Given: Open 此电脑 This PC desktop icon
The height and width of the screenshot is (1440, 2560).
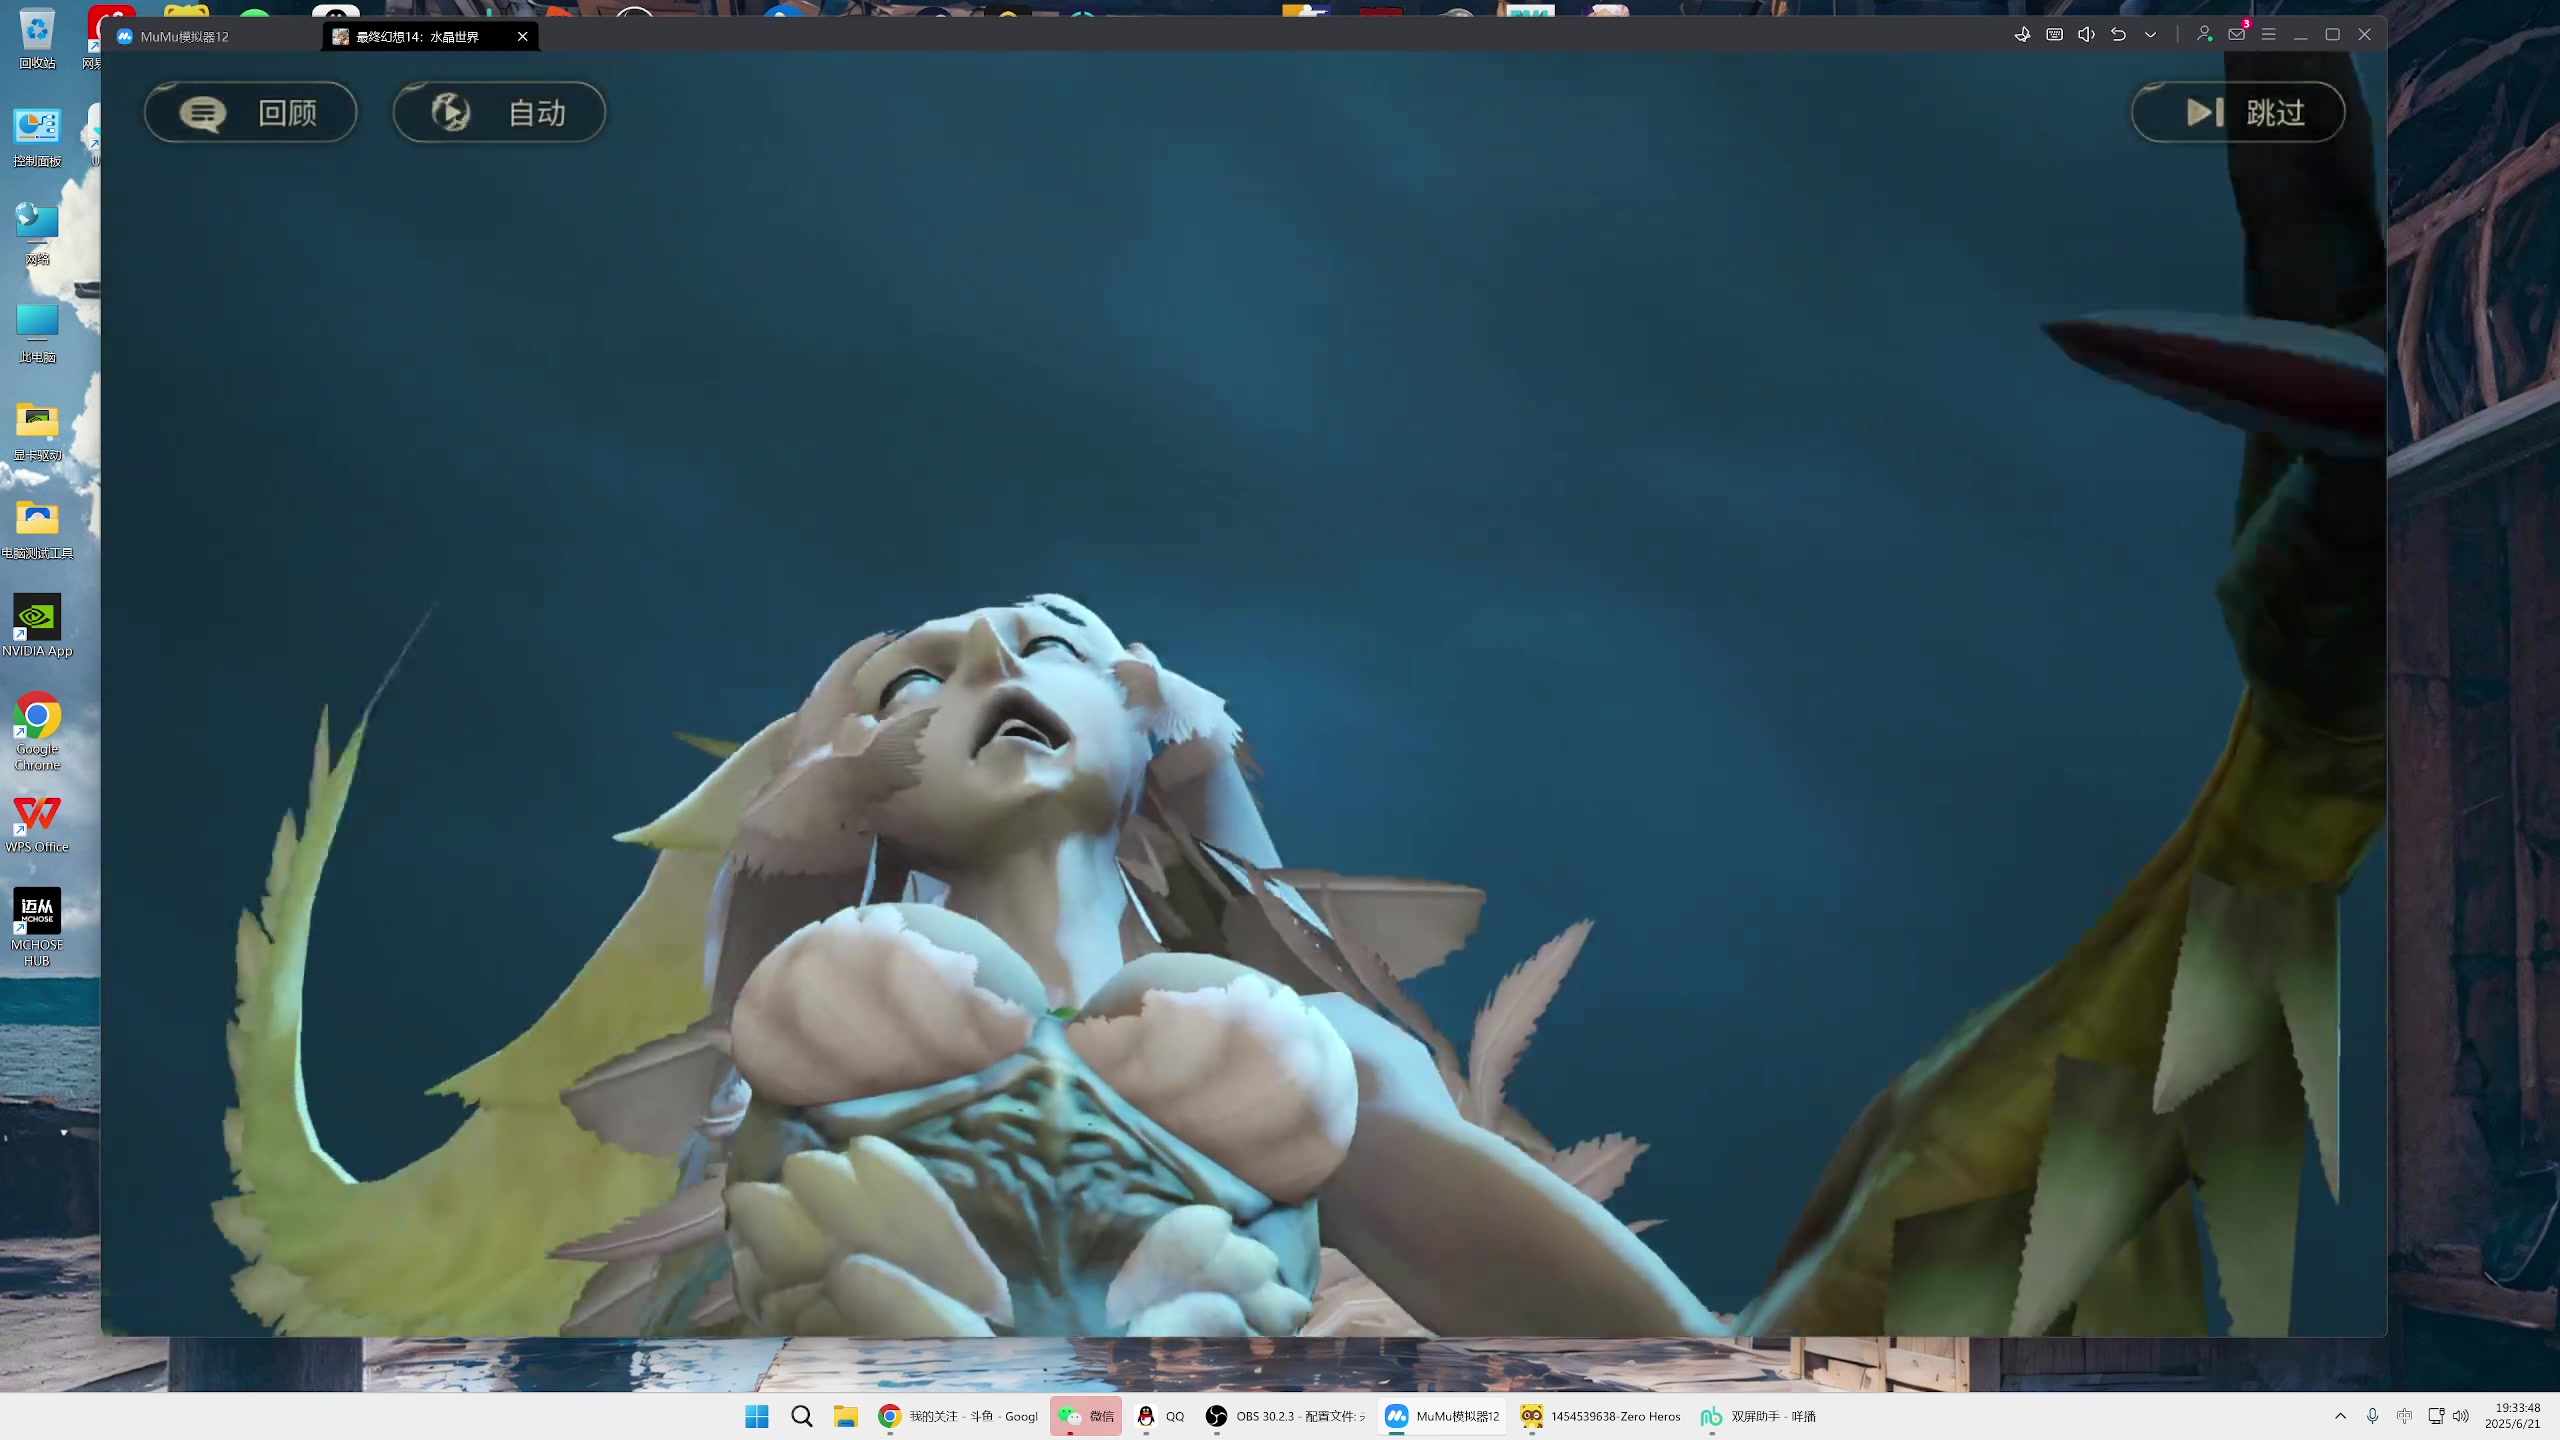Looking at the screenshot, I should pos(37,333).
